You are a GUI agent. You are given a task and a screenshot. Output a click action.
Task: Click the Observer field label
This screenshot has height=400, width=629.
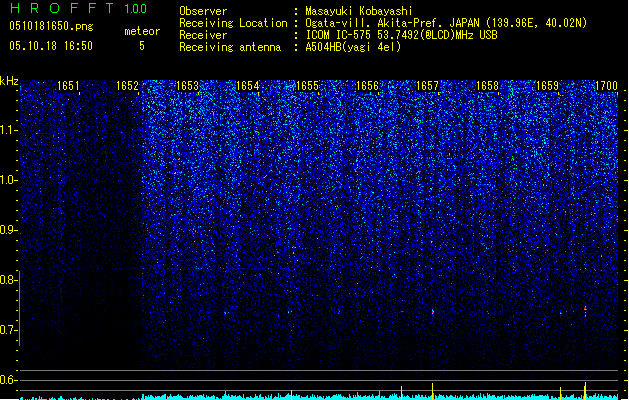pos(203,11)
